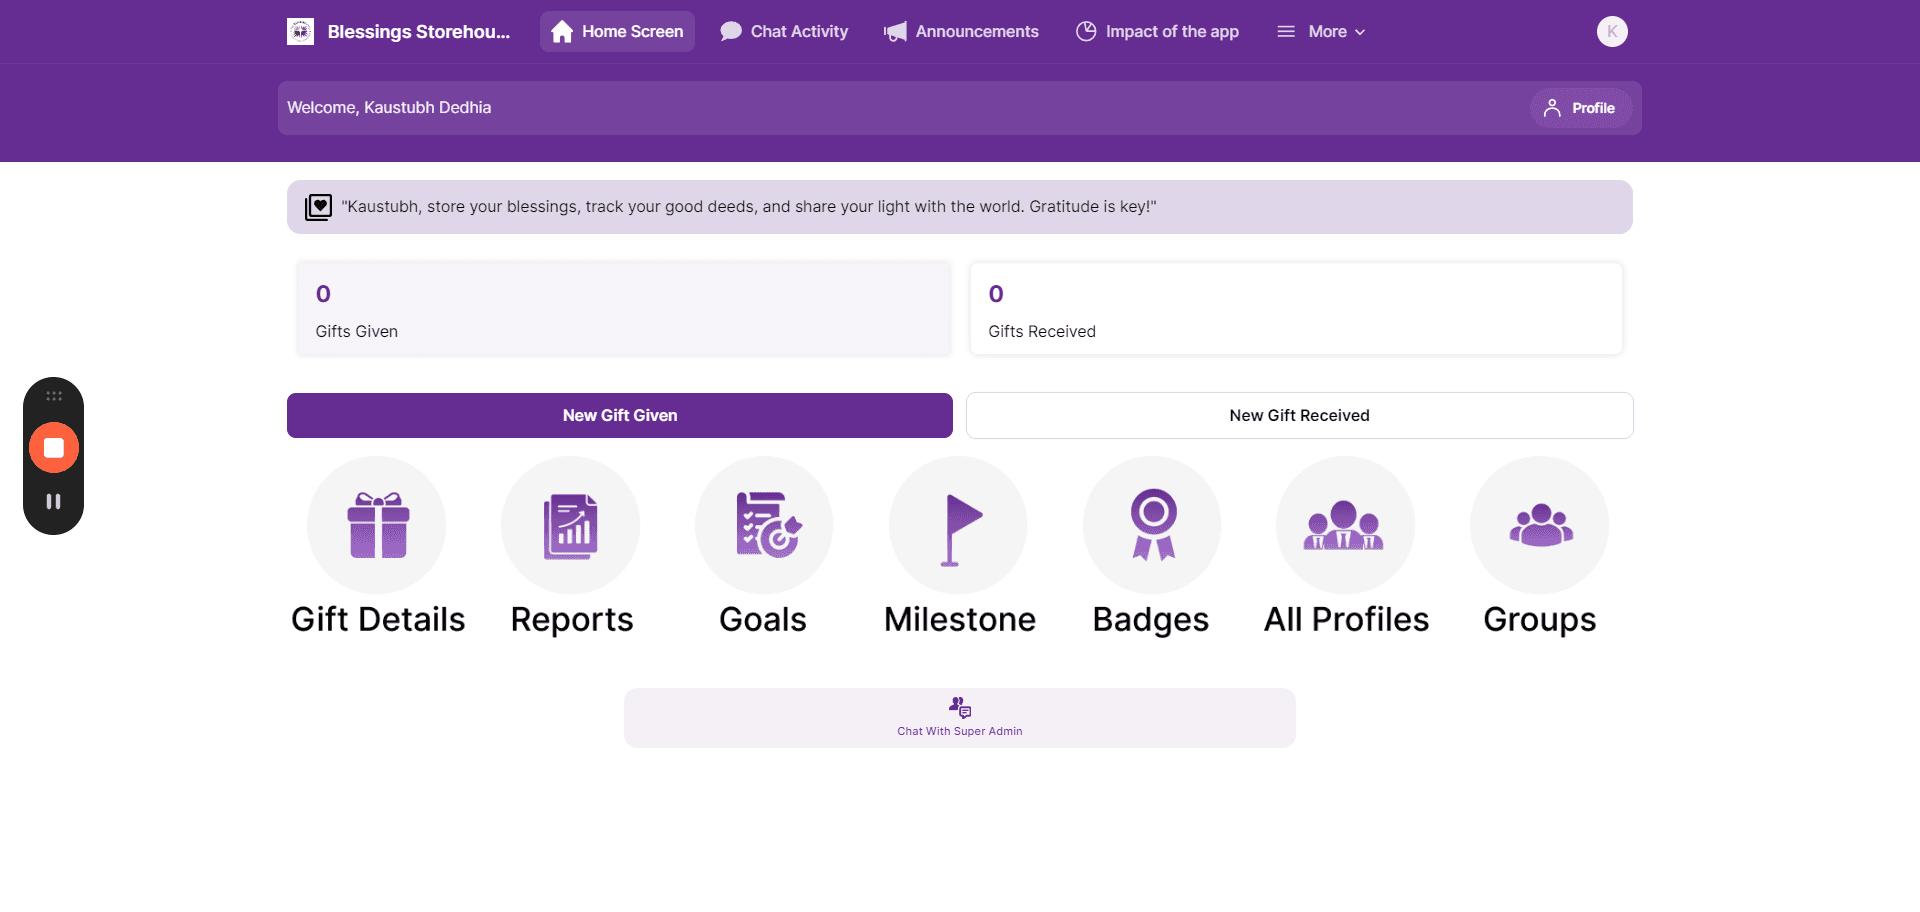This screenshot has width=1920, height=912.
Task: Click the gratitude quote text
Action: [749, 207]
